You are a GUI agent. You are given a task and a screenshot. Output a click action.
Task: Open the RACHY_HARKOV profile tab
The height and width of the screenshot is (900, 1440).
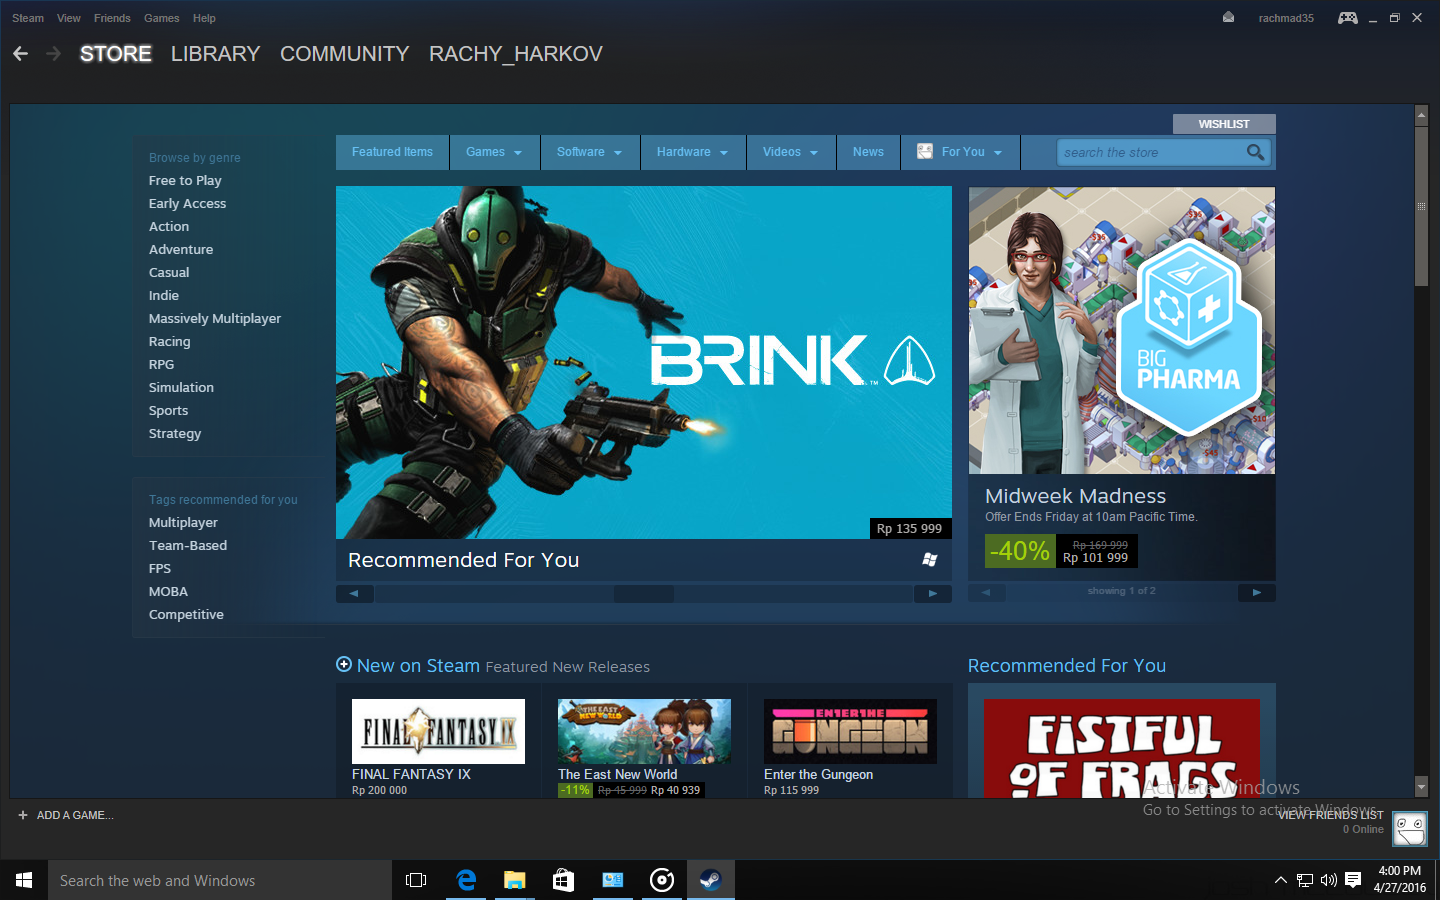pyautogui.click(x=516, y=54)
